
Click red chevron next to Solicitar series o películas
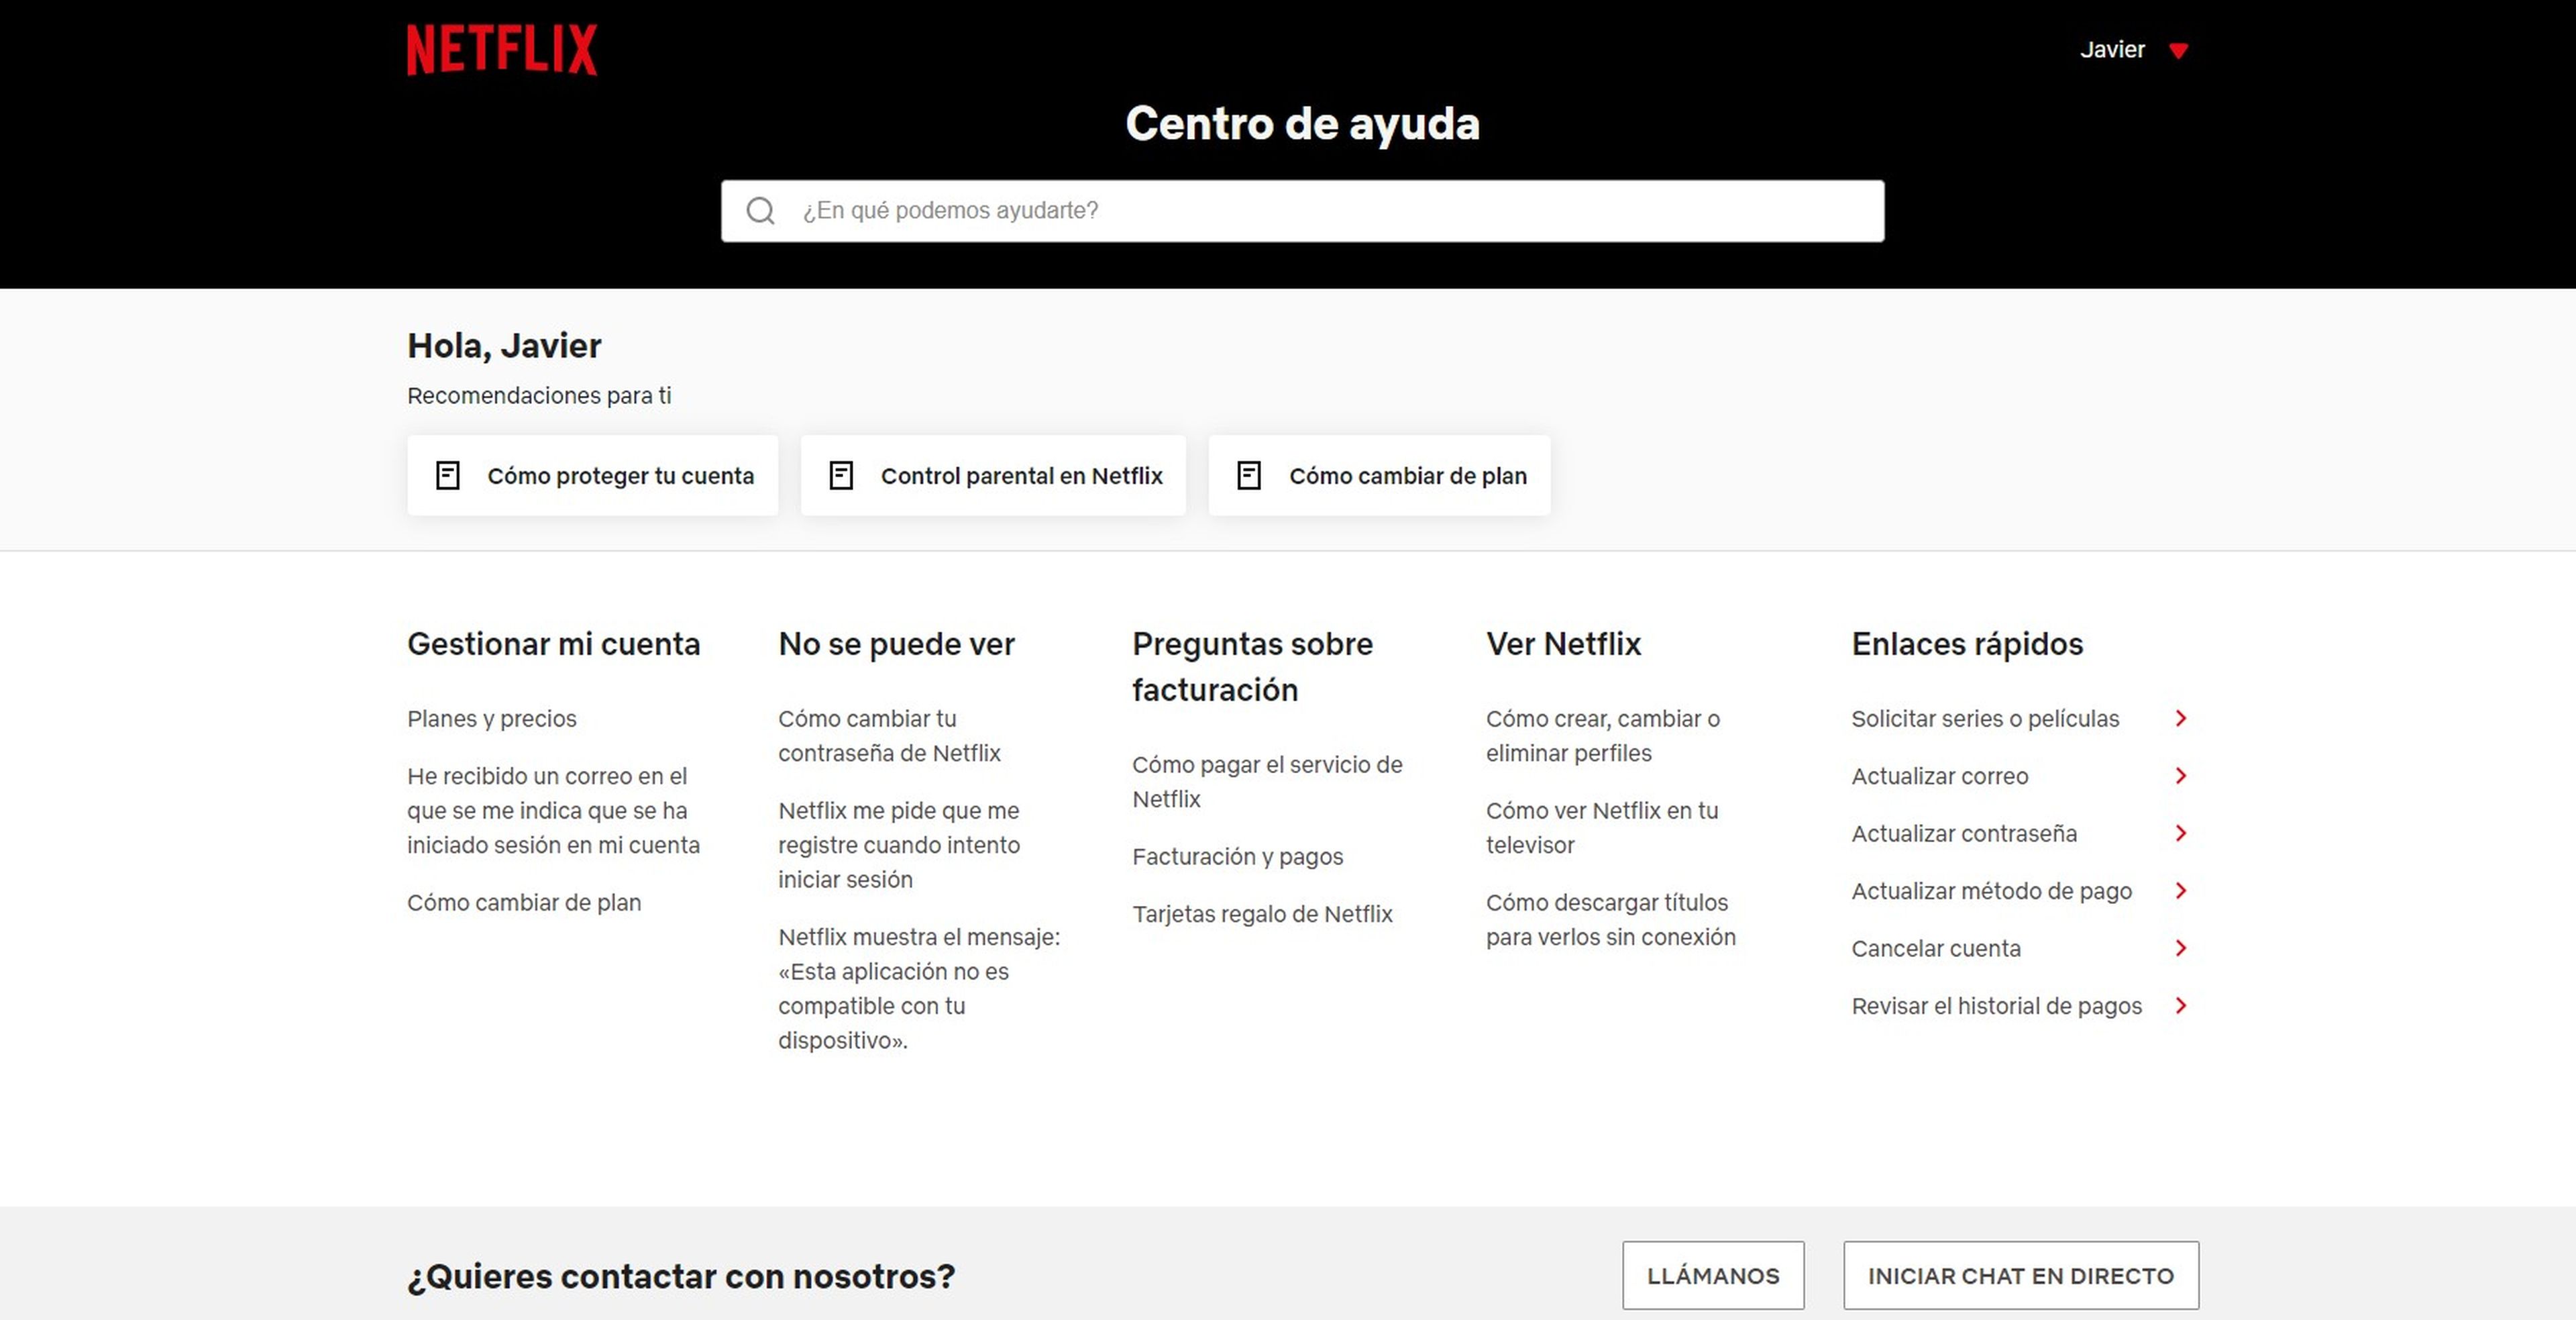[x=2181, y=719]
